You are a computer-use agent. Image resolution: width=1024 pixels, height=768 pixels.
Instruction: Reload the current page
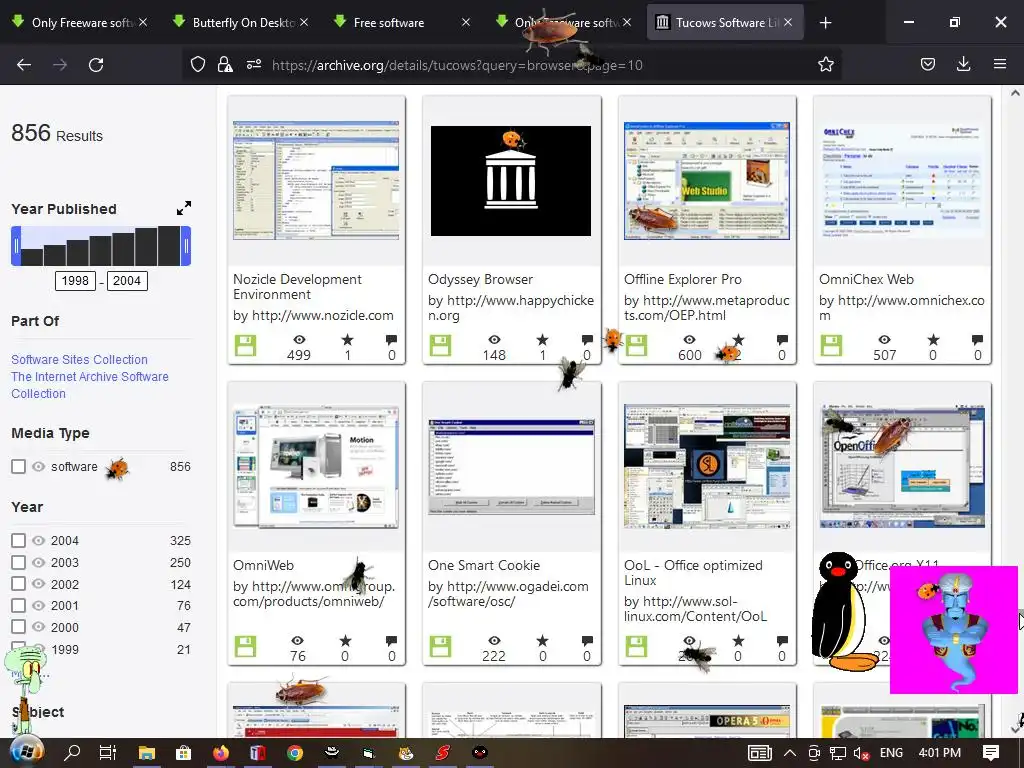coord(96,65)
